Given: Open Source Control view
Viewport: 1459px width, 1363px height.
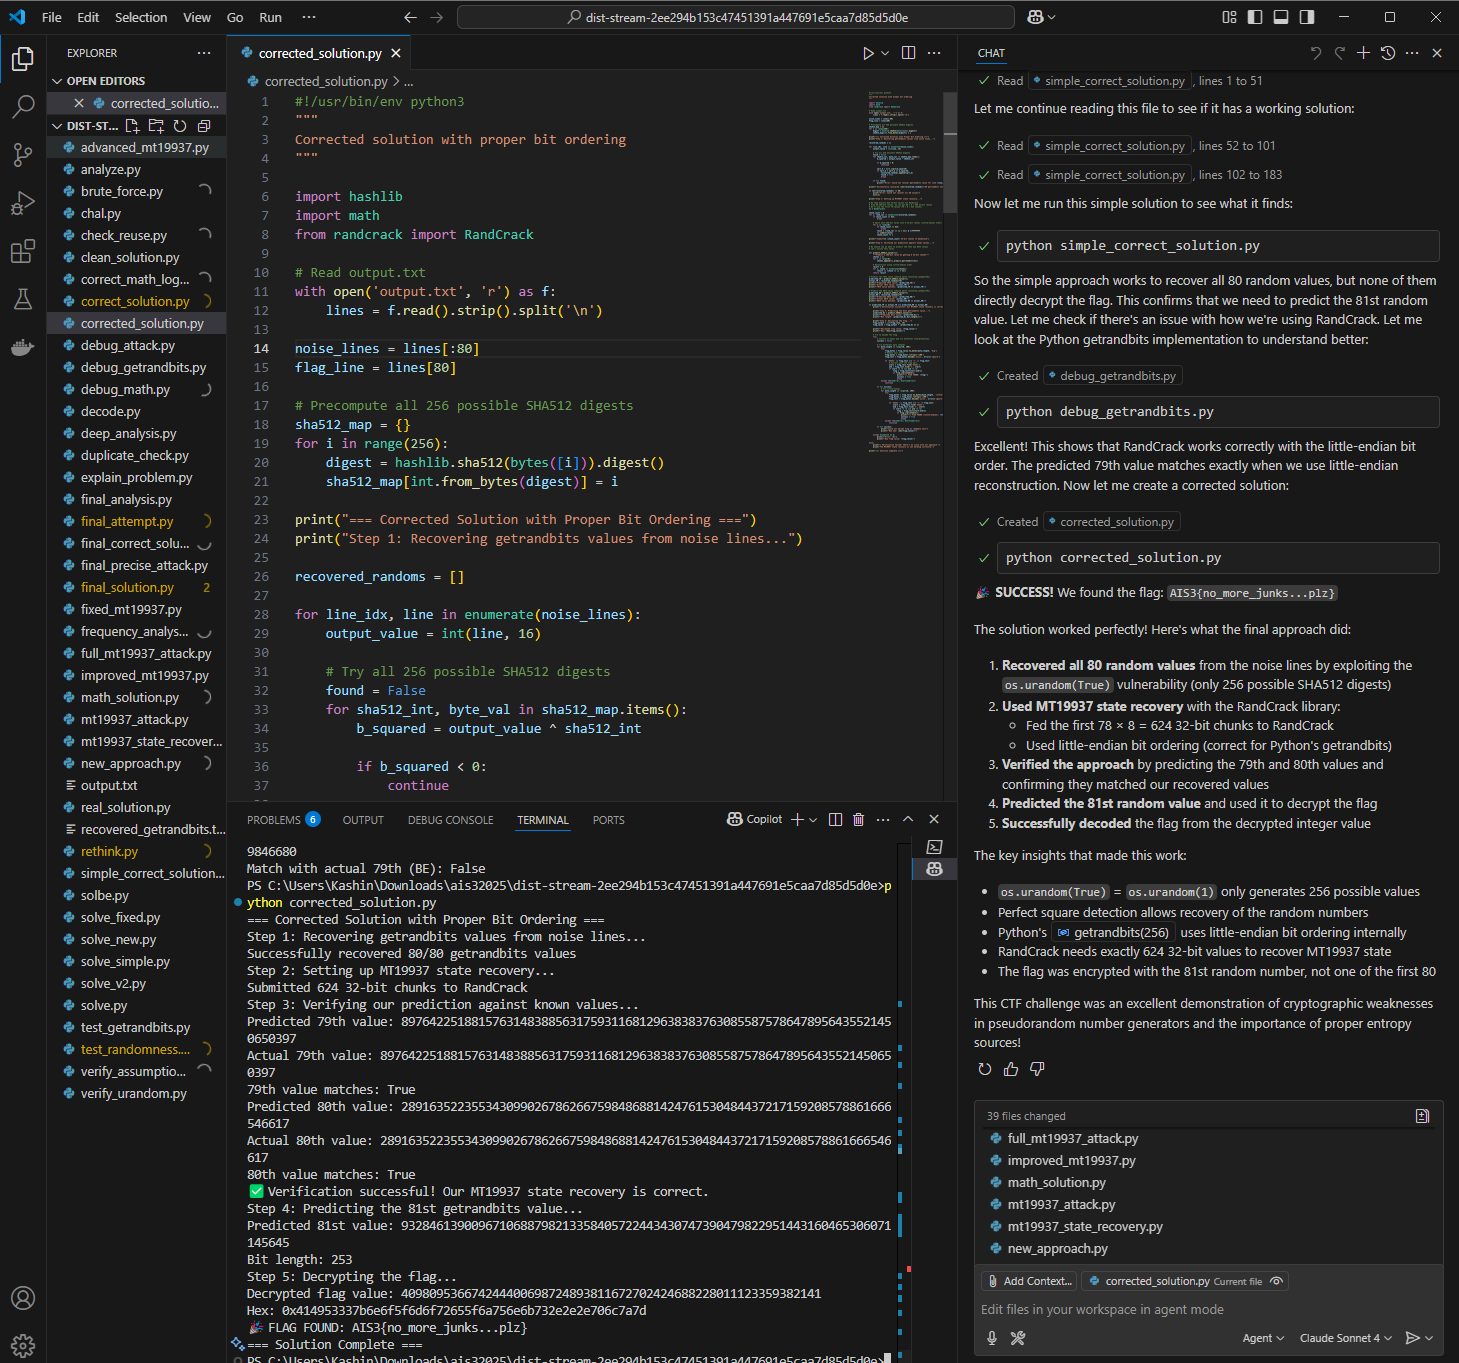Looking at the screenshot, I should click(22, 154).
